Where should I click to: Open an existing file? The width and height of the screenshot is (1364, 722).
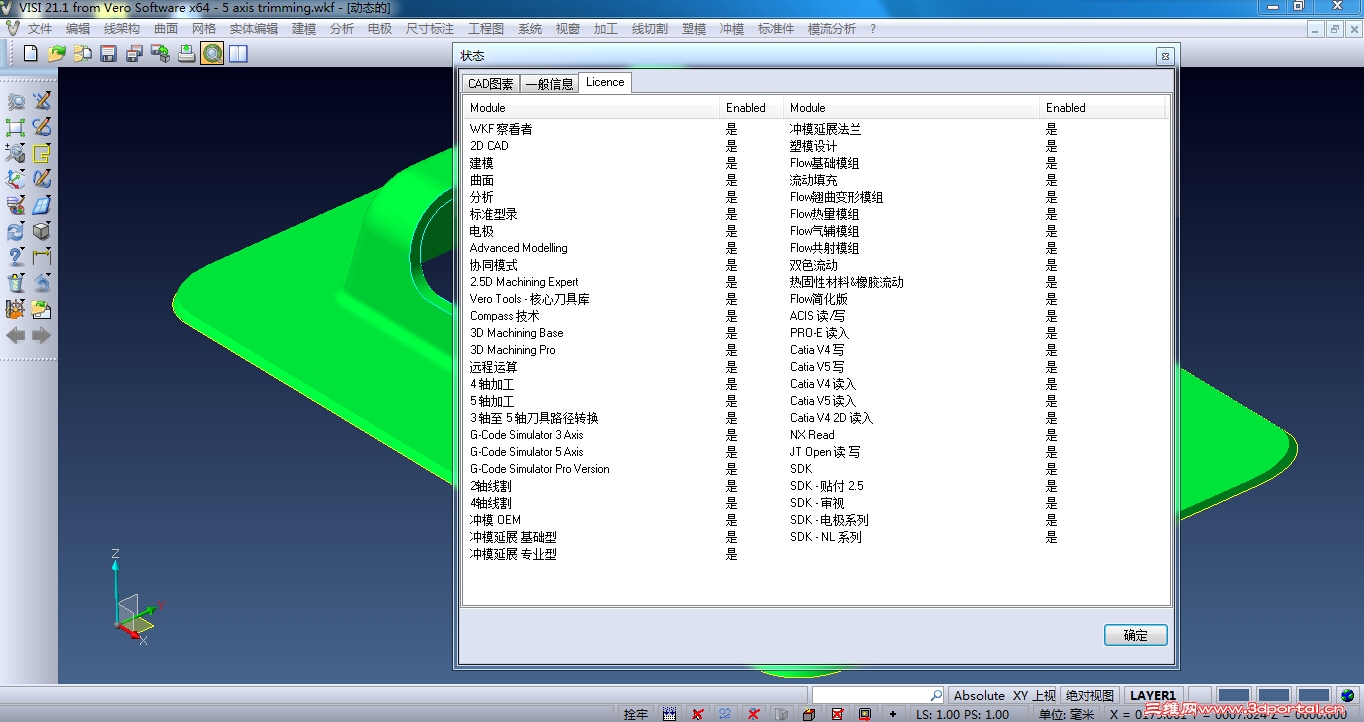tap(55, 52)
